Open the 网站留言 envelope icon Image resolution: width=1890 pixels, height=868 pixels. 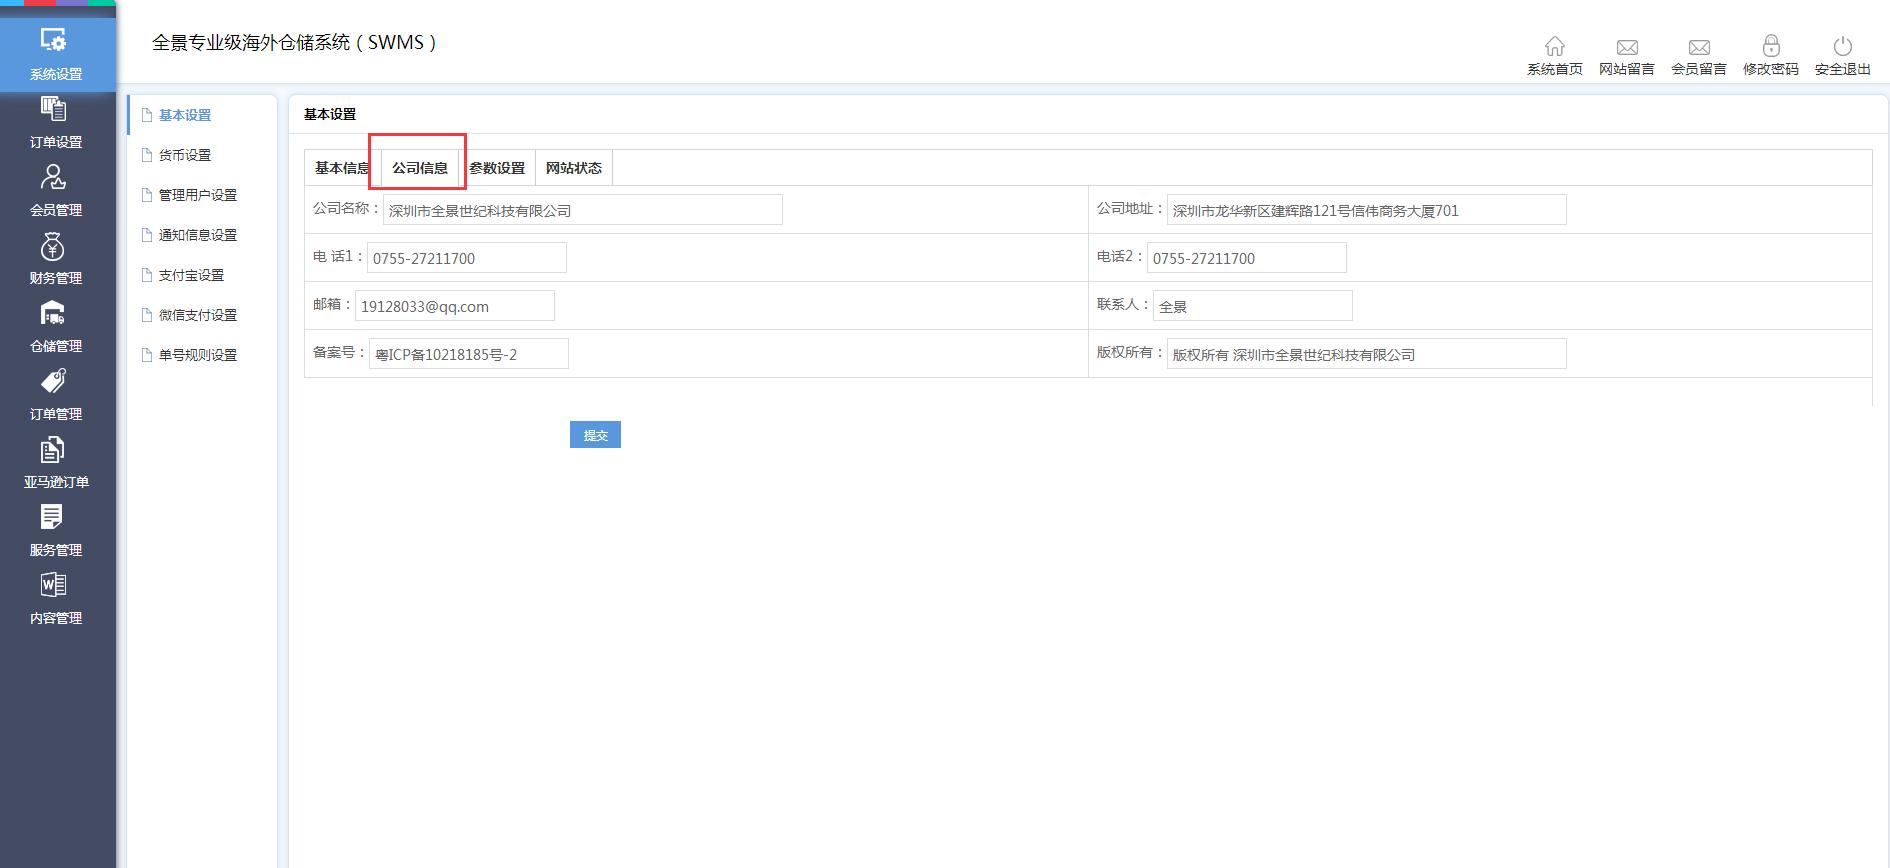pos(1626,47)
